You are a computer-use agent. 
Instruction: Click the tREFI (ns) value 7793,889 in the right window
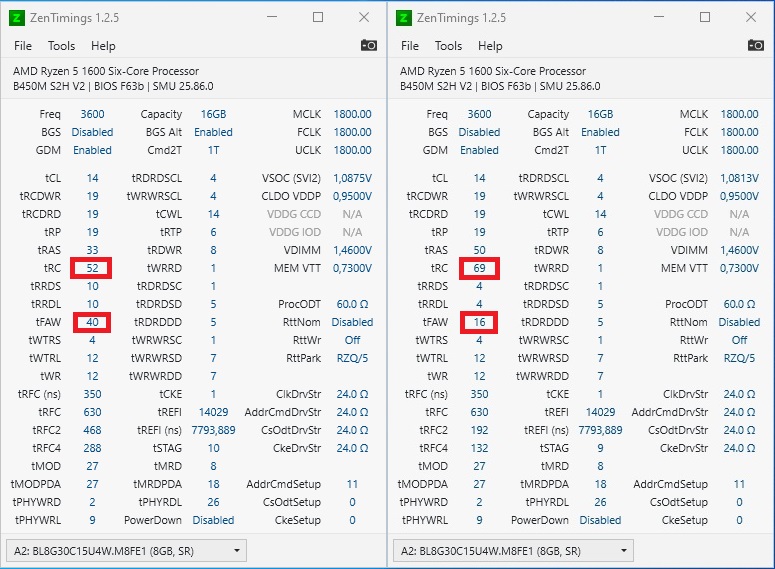(x=600, y=430)
